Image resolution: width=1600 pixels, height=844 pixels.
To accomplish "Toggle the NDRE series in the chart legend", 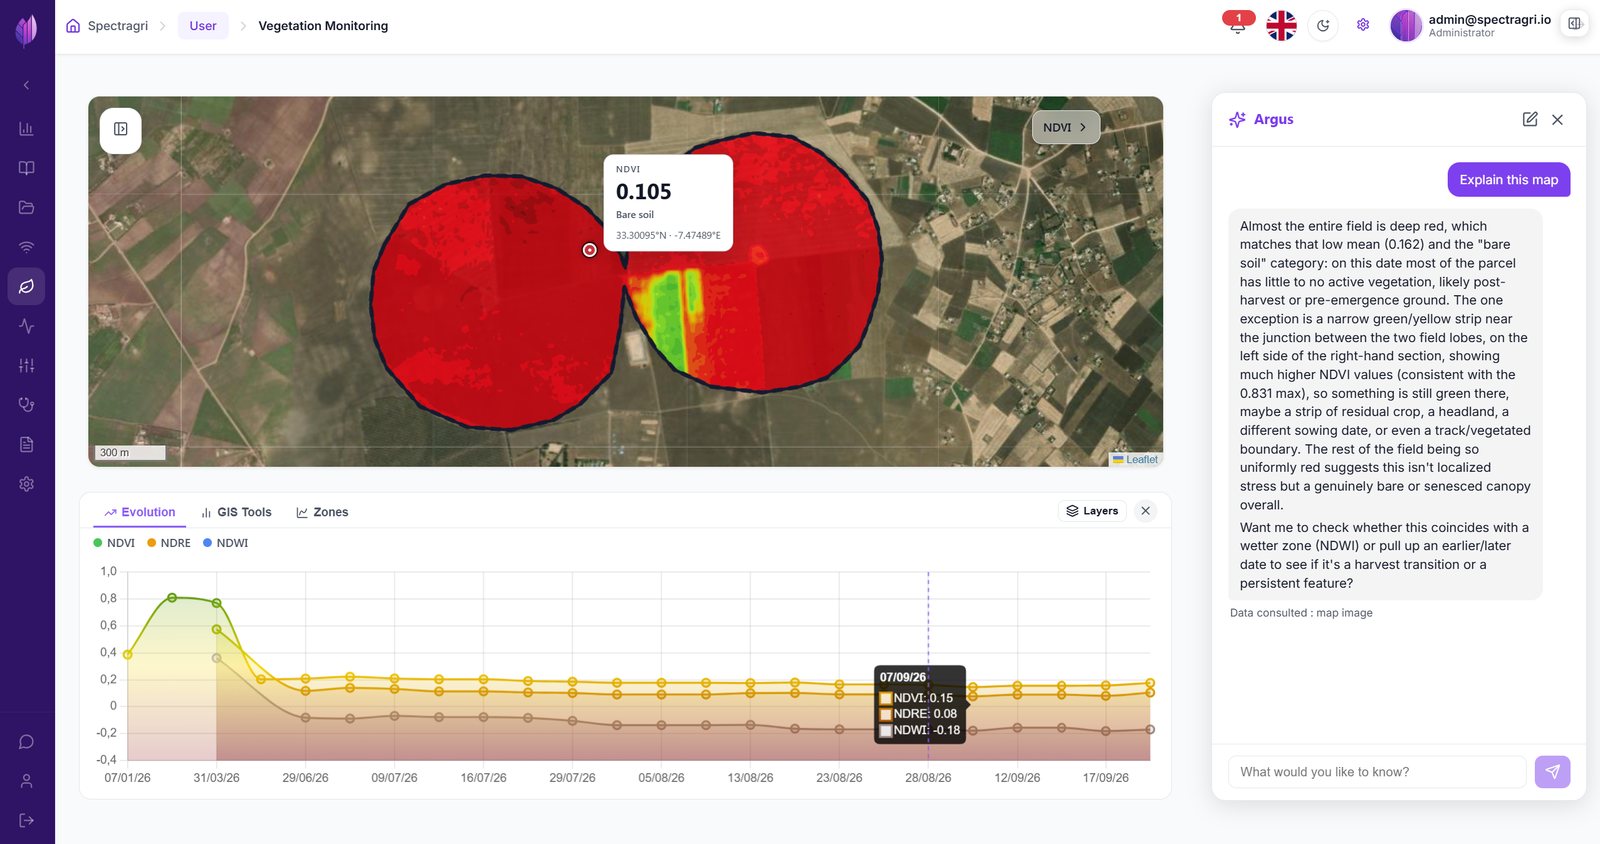I will (x=168, y=543).
